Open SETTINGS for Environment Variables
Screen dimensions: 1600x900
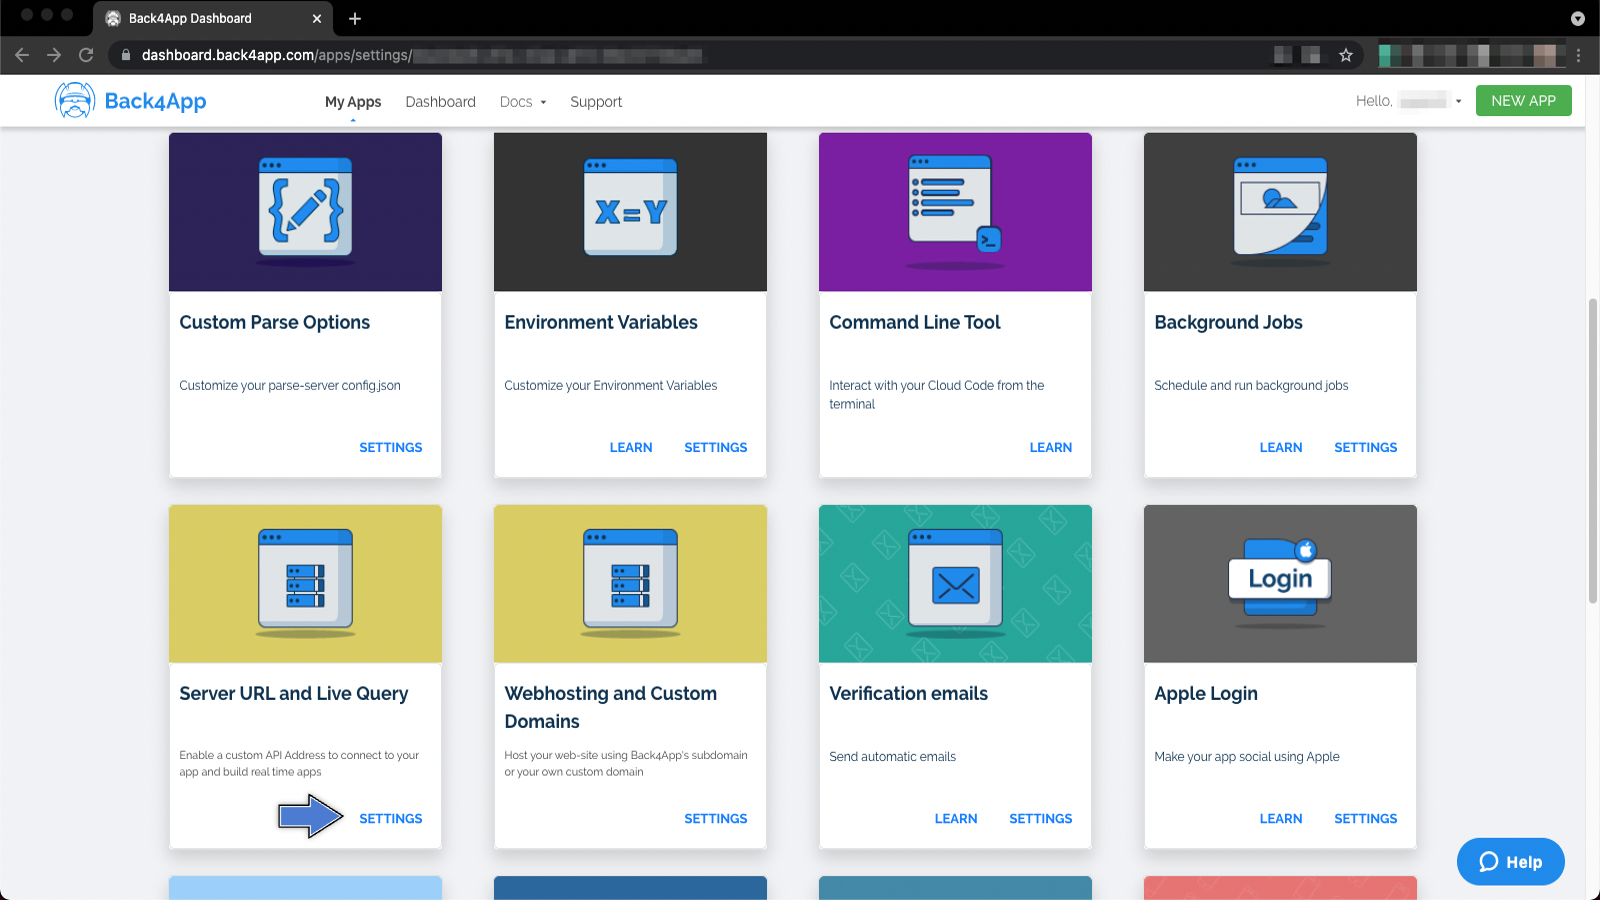[x=716, y=447]
